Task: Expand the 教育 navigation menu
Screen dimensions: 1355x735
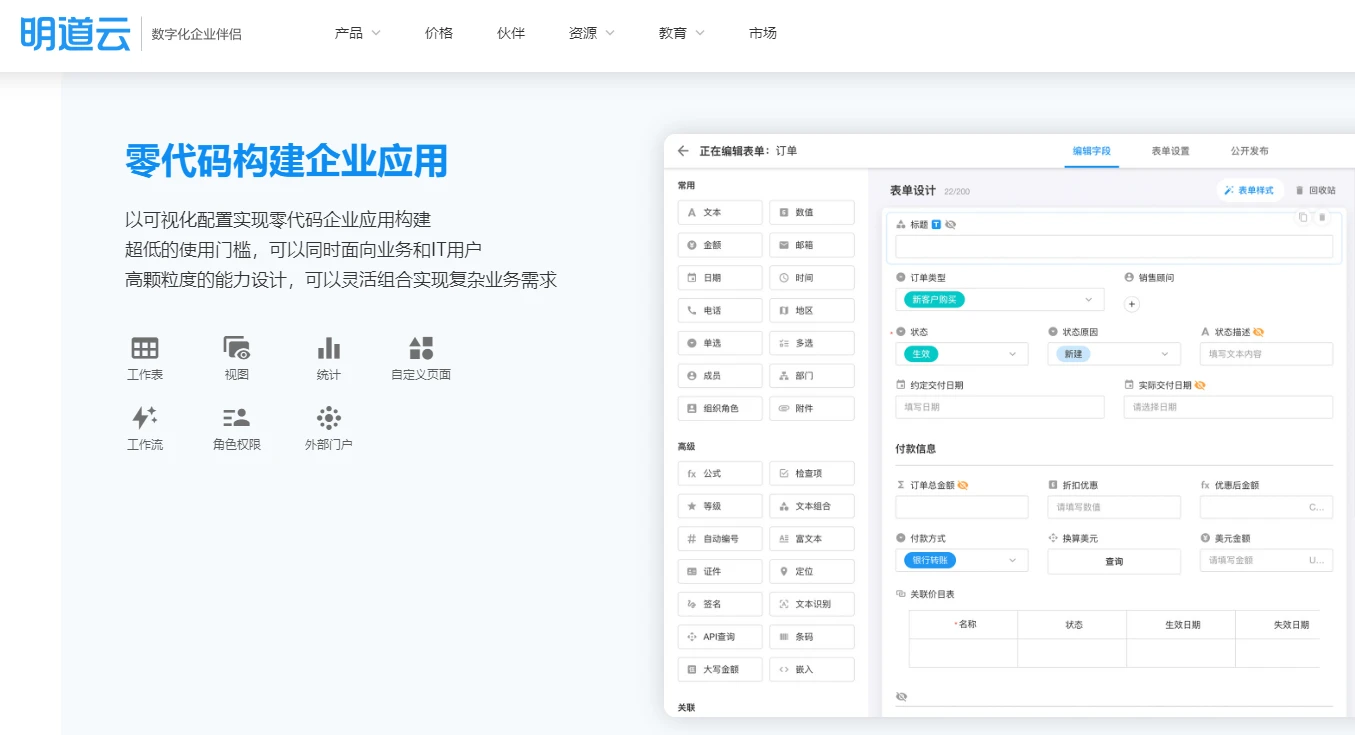Action: click(x=682, y=33)
